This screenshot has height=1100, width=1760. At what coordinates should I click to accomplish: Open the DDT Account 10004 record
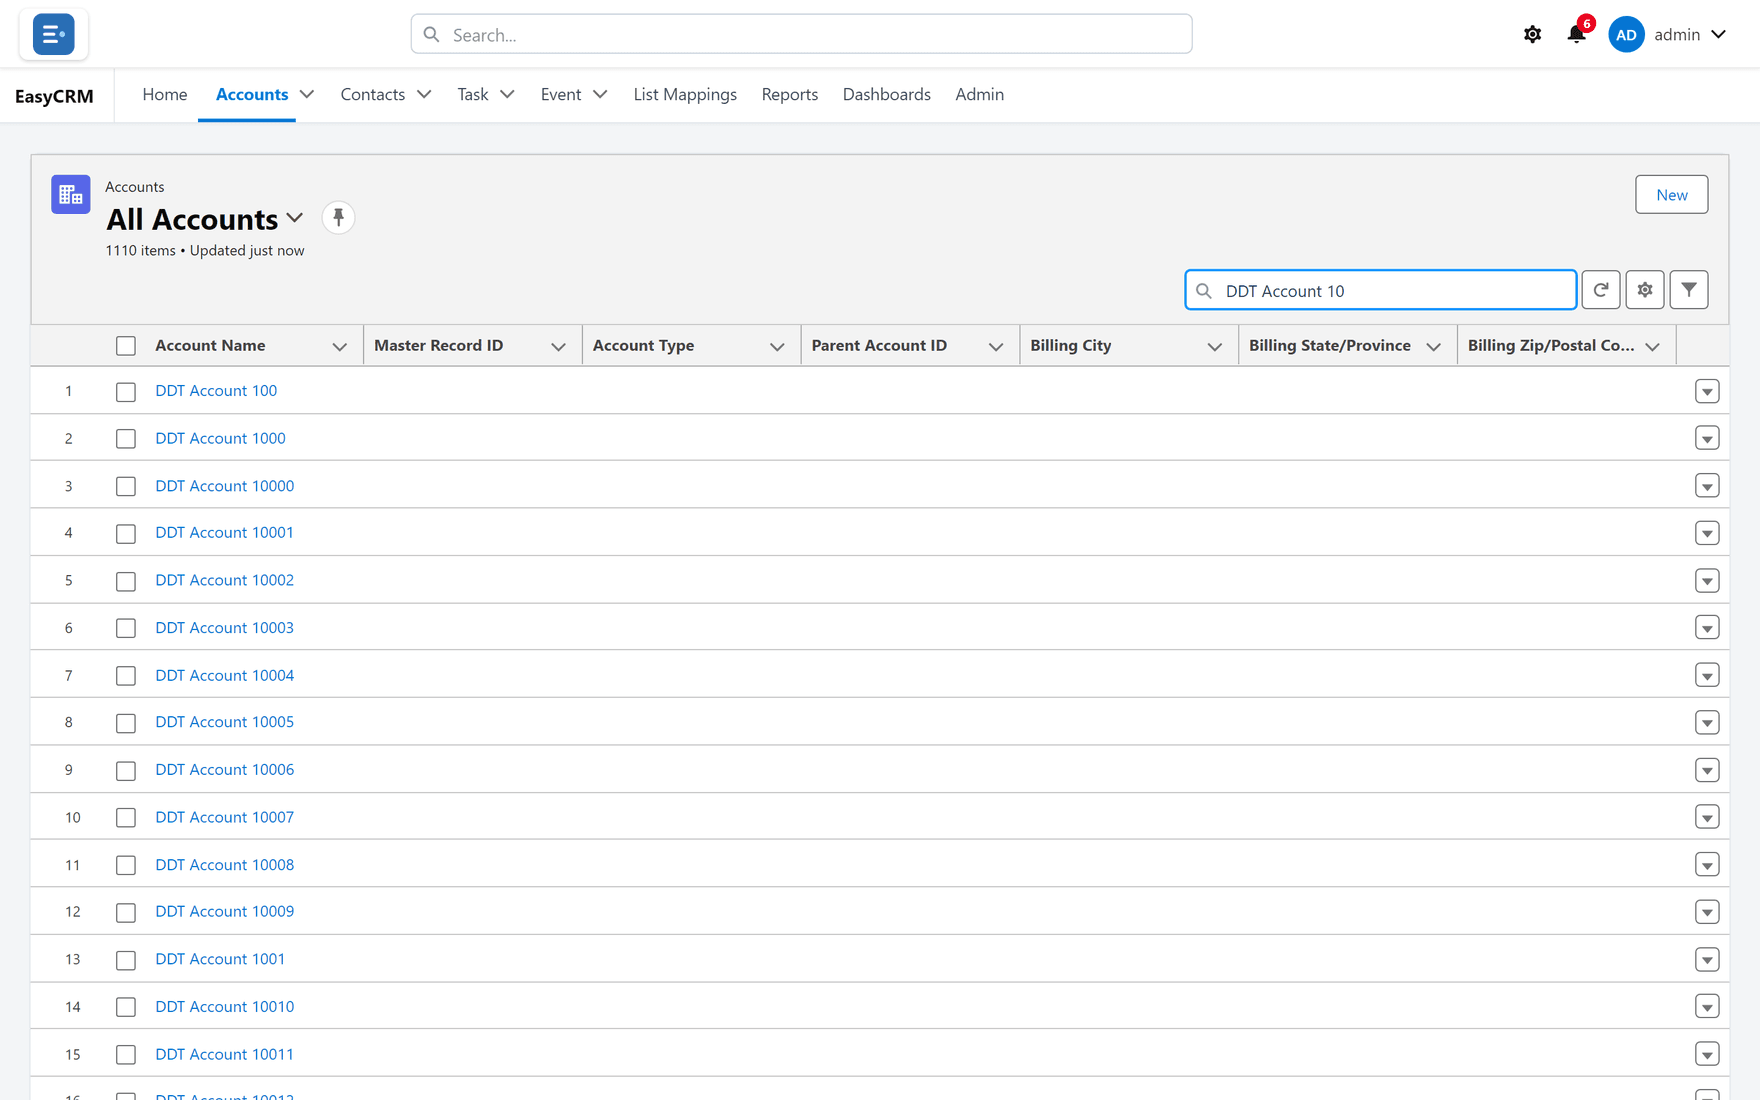tap(224, 675)
